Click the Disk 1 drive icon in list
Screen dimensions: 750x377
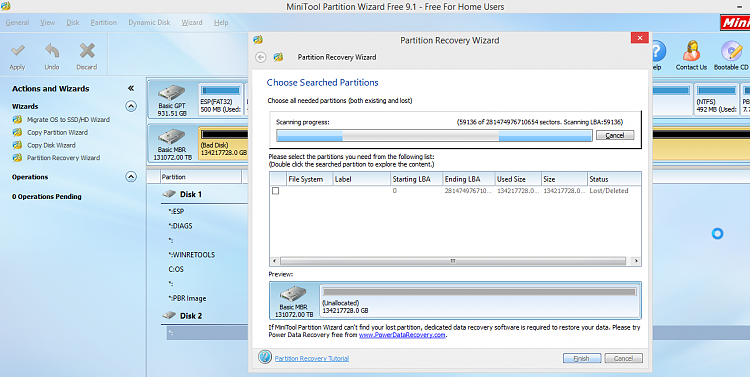coord(169,194)
